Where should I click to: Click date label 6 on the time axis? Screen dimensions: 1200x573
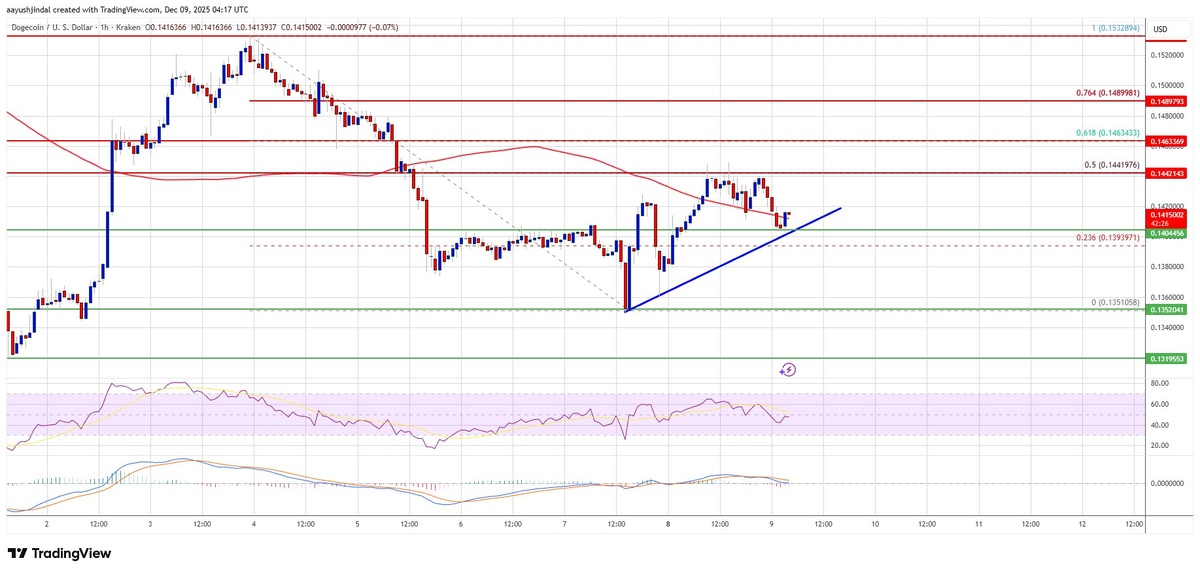[x=460, y=523]
